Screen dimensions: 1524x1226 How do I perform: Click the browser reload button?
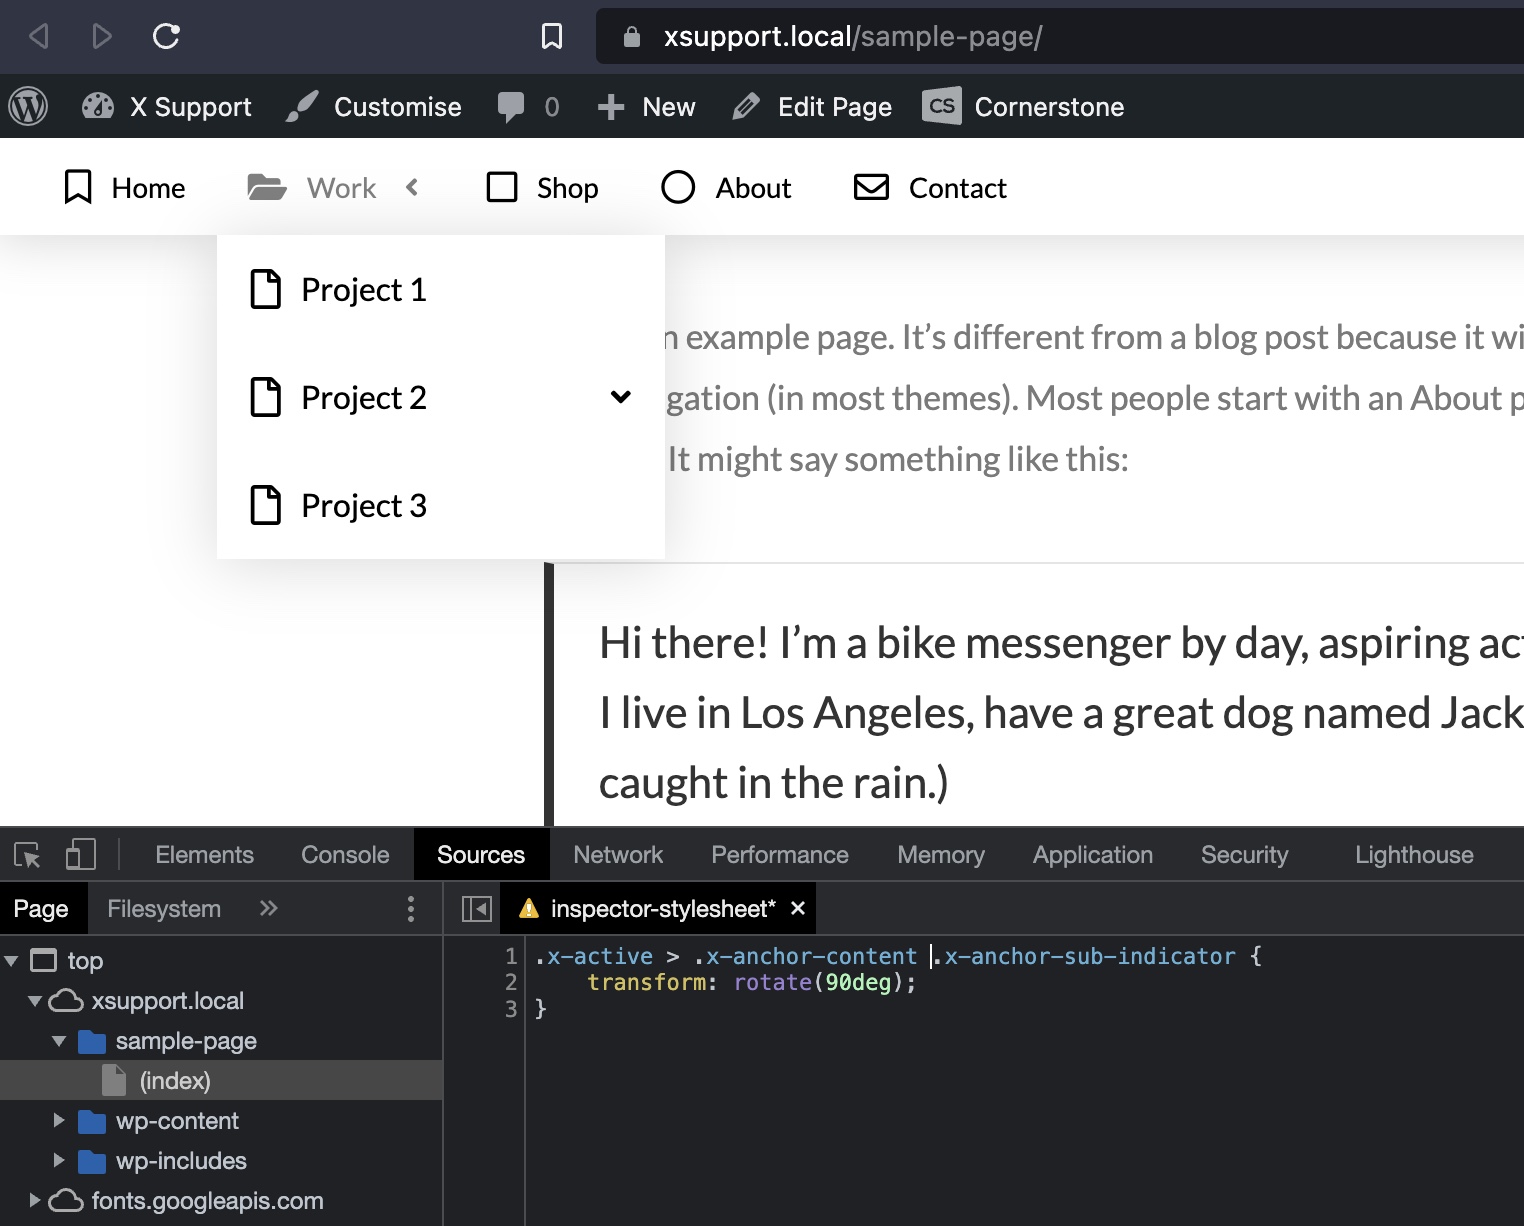tap(166, 37)
